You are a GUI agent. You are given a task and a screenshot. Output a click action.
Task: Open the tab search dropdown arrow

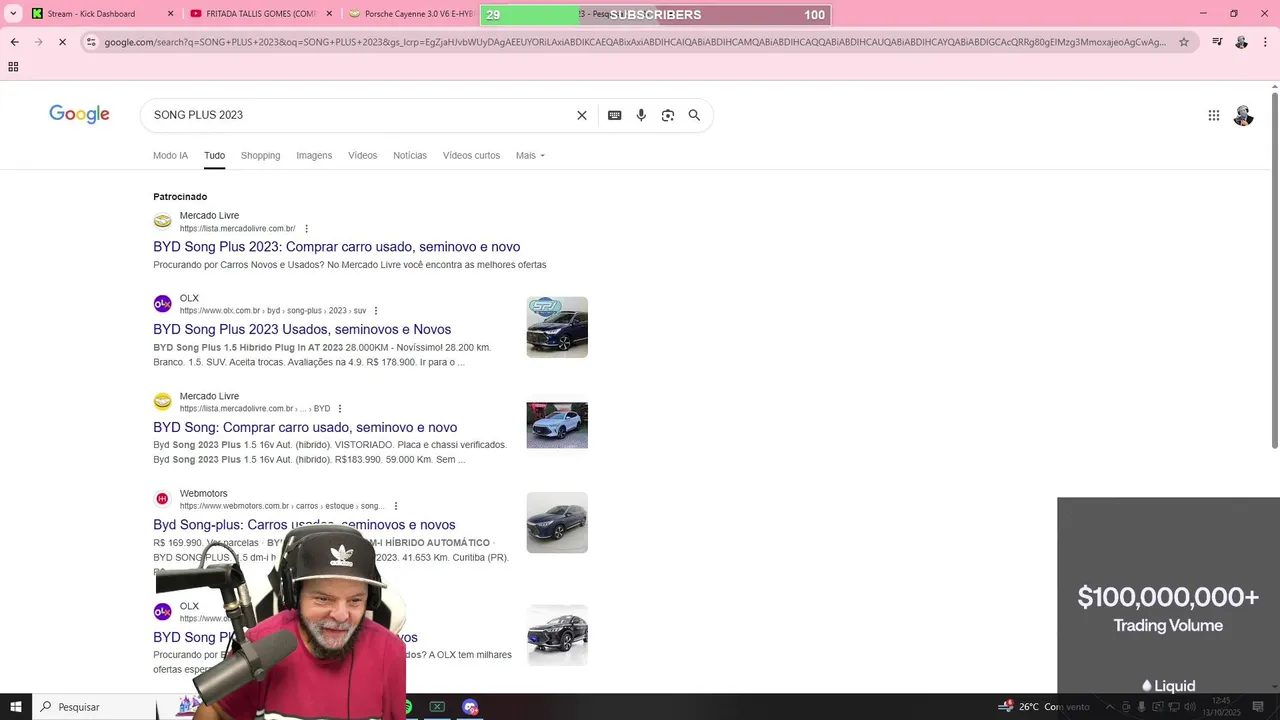tap(13, 14)
